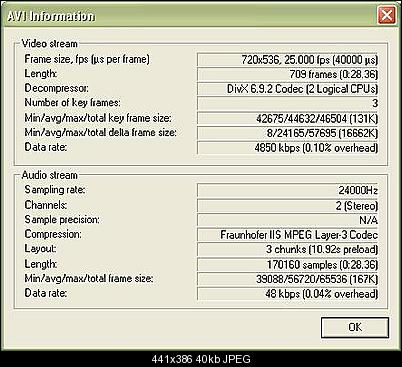Select the '42675/44632/46504 (131K)' key frame size
Viewport: 402px width, 367px height.
click(287, 118)
